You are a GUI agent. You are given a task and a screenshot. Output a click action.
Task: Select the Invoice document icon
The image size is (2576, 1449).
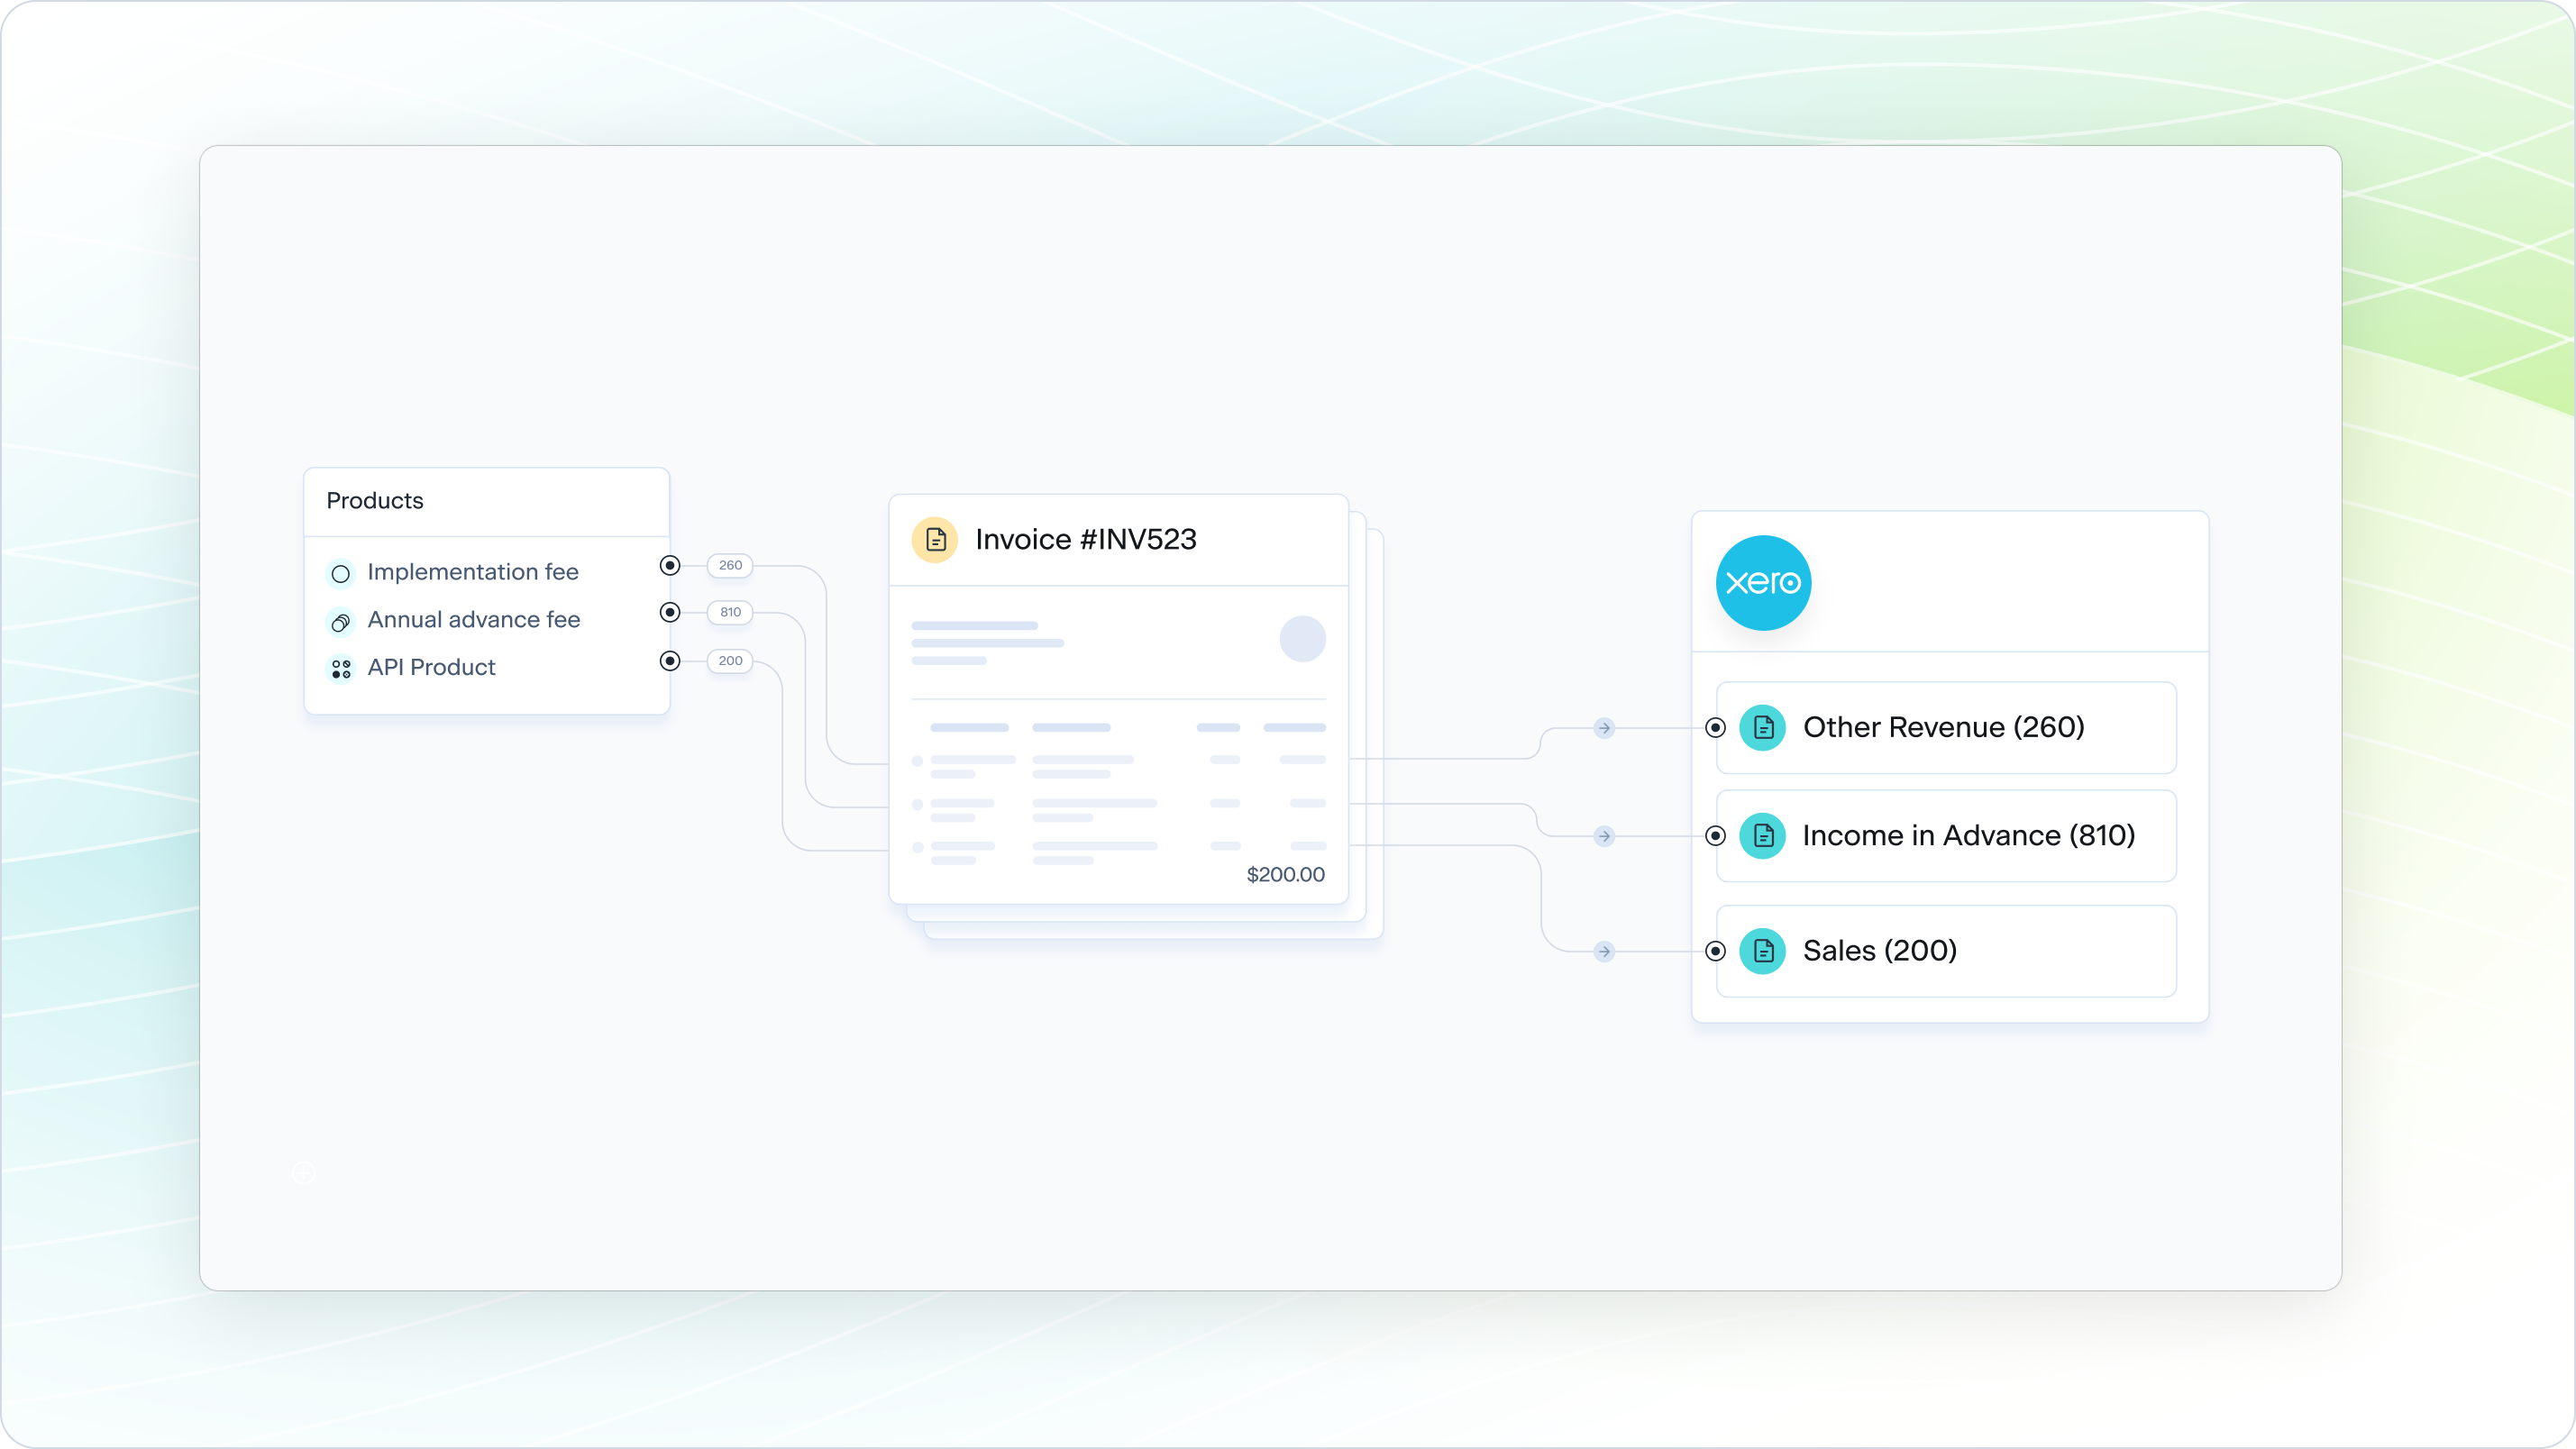(936, 540)
